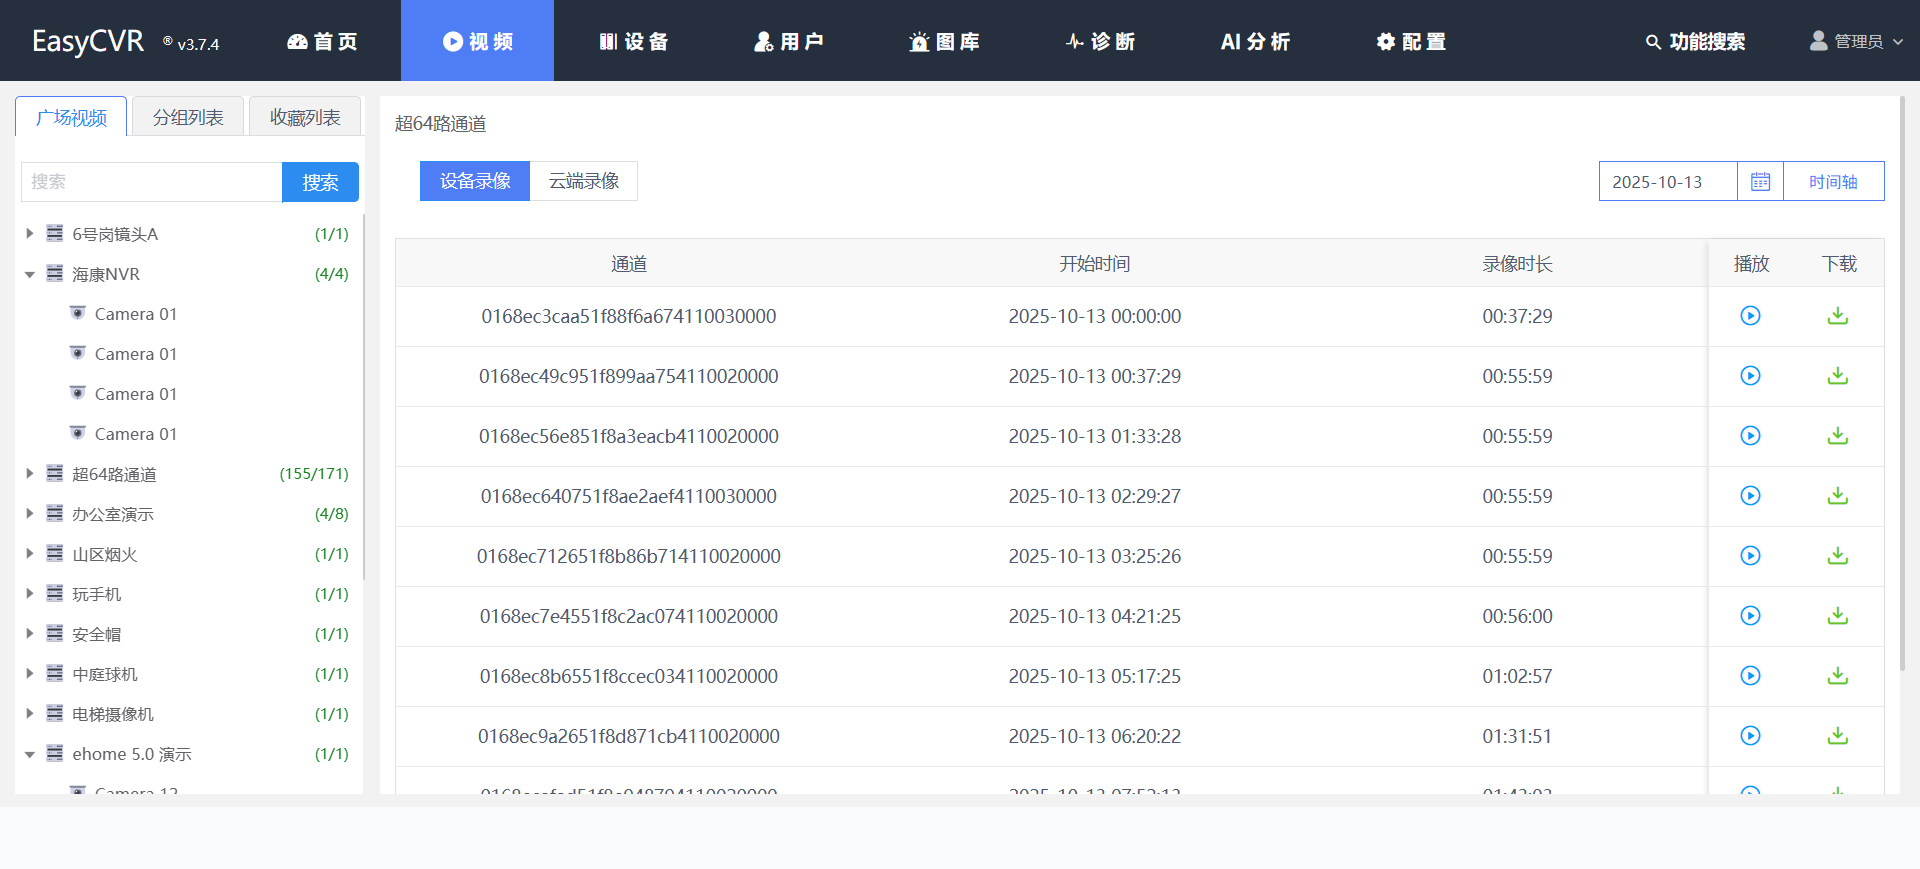Download the recording starting at 03:25:26
This screenshot has width=1920, height=869.
tap(1837, 556)
